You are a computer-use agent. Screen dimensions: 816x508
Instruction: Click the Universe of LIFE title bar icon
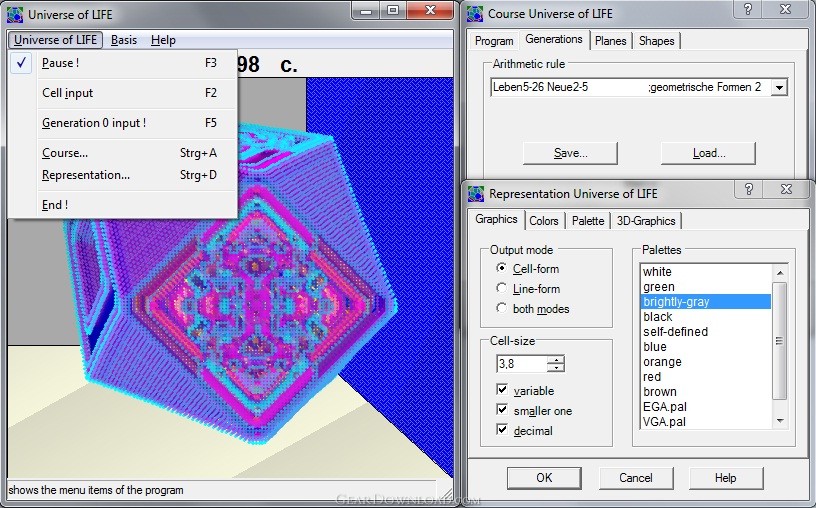14,13
